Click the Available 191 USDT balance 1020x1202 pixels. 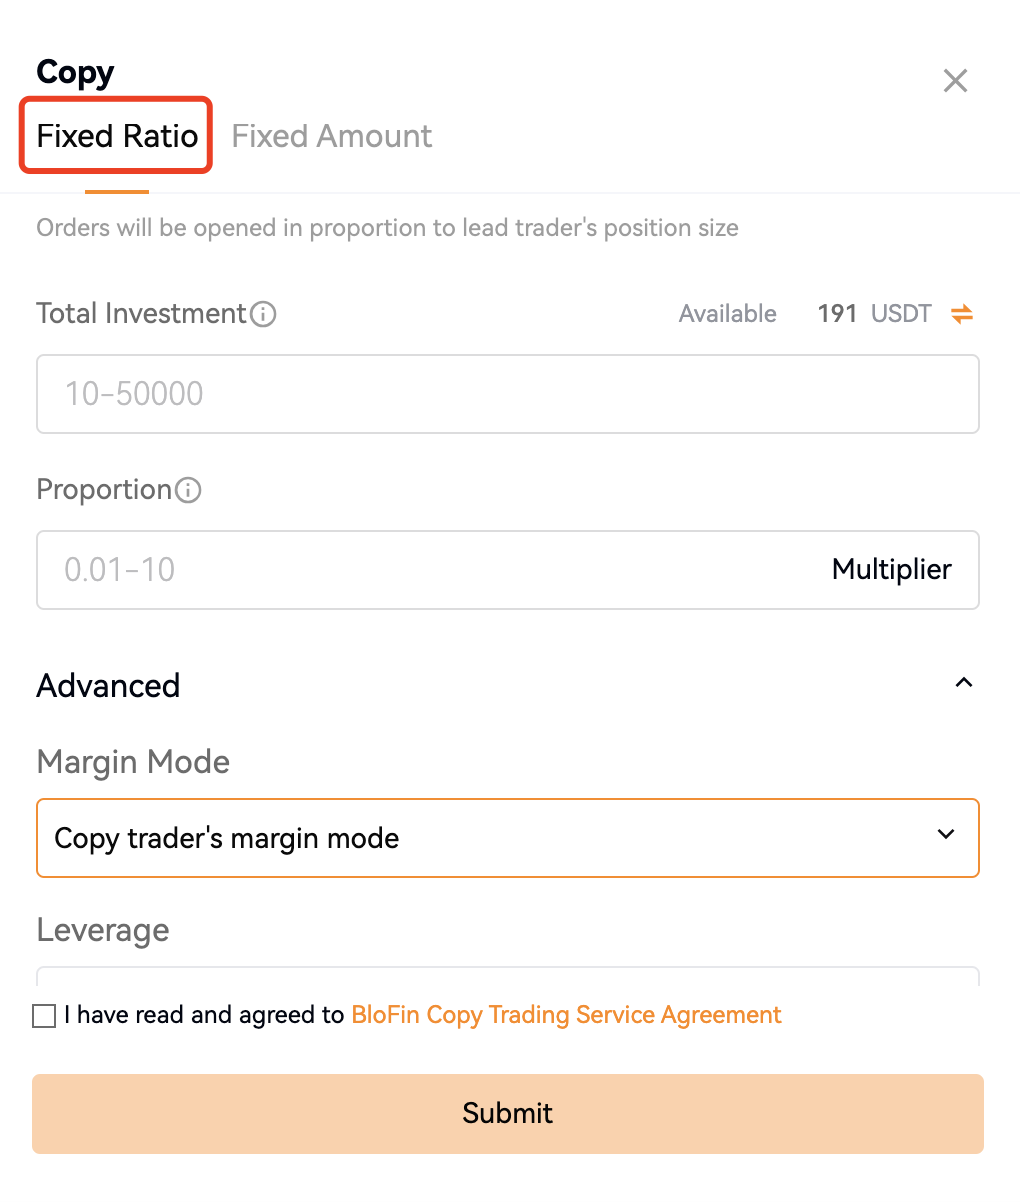click(x=837, y=314)
